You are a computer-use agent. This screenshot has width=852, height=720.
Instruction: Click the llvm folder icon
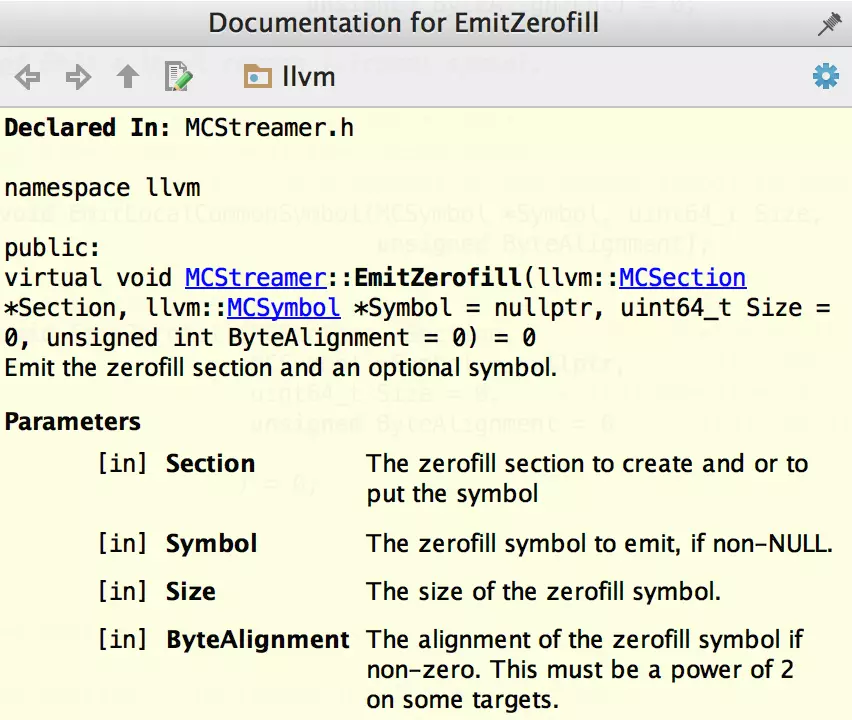tap(258, 77)
